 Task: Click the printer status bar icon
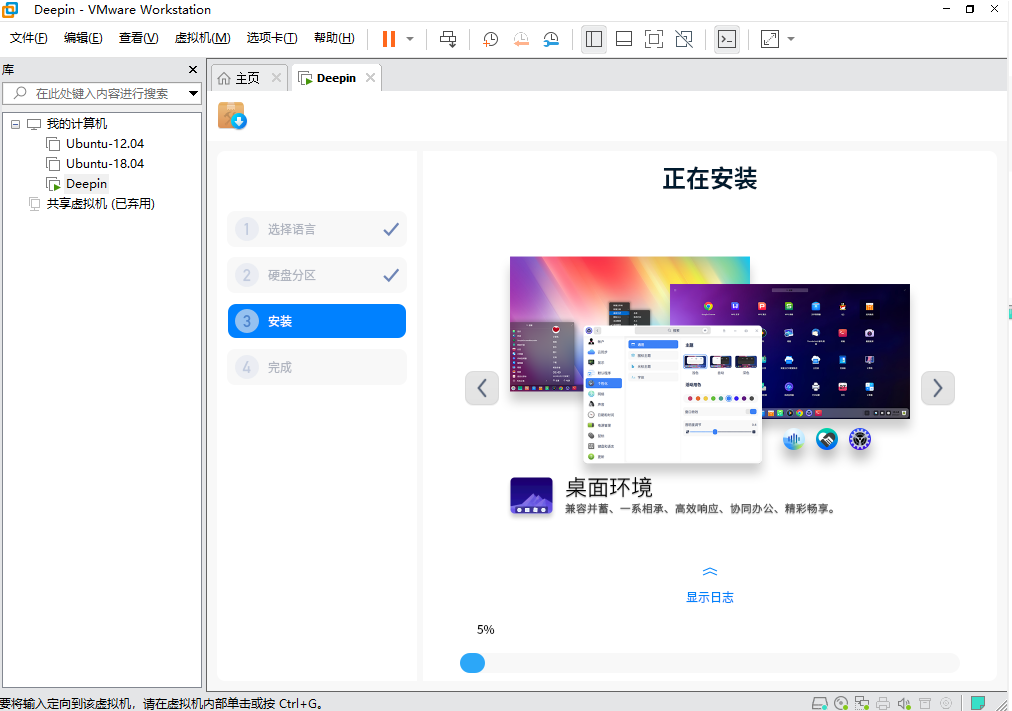click(883, 703)
